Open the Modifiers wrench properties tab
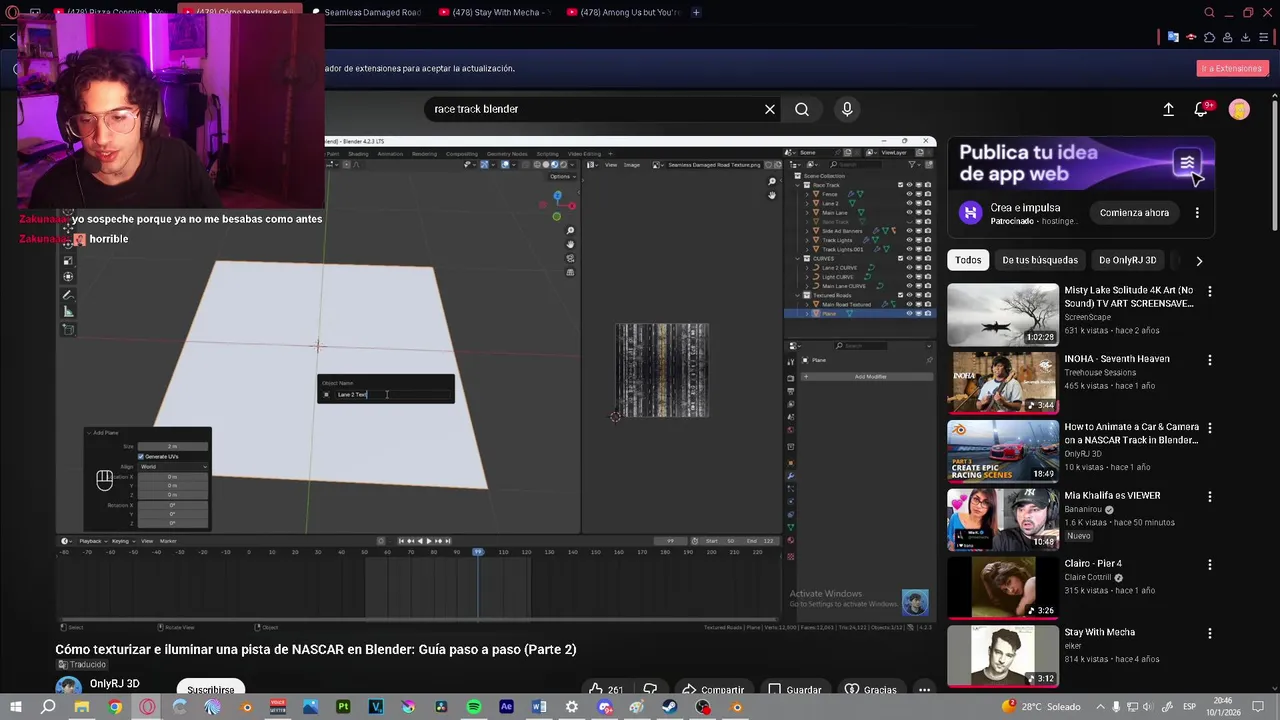This screenshot has height=720, width=1280. 791,476
